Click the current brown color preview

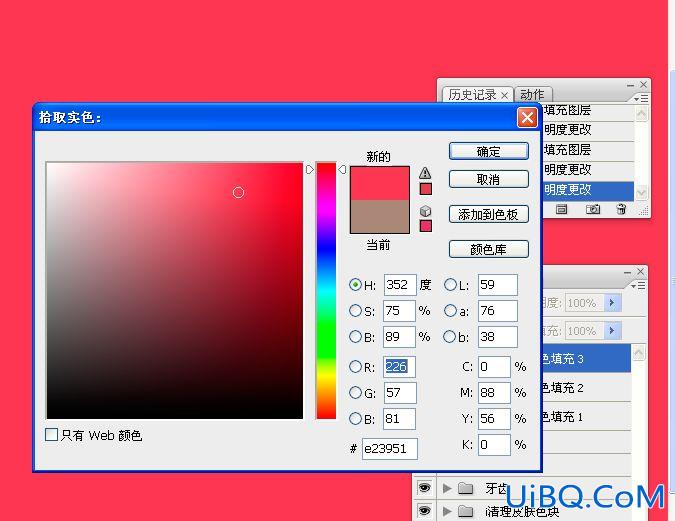[x=380, y=216]
